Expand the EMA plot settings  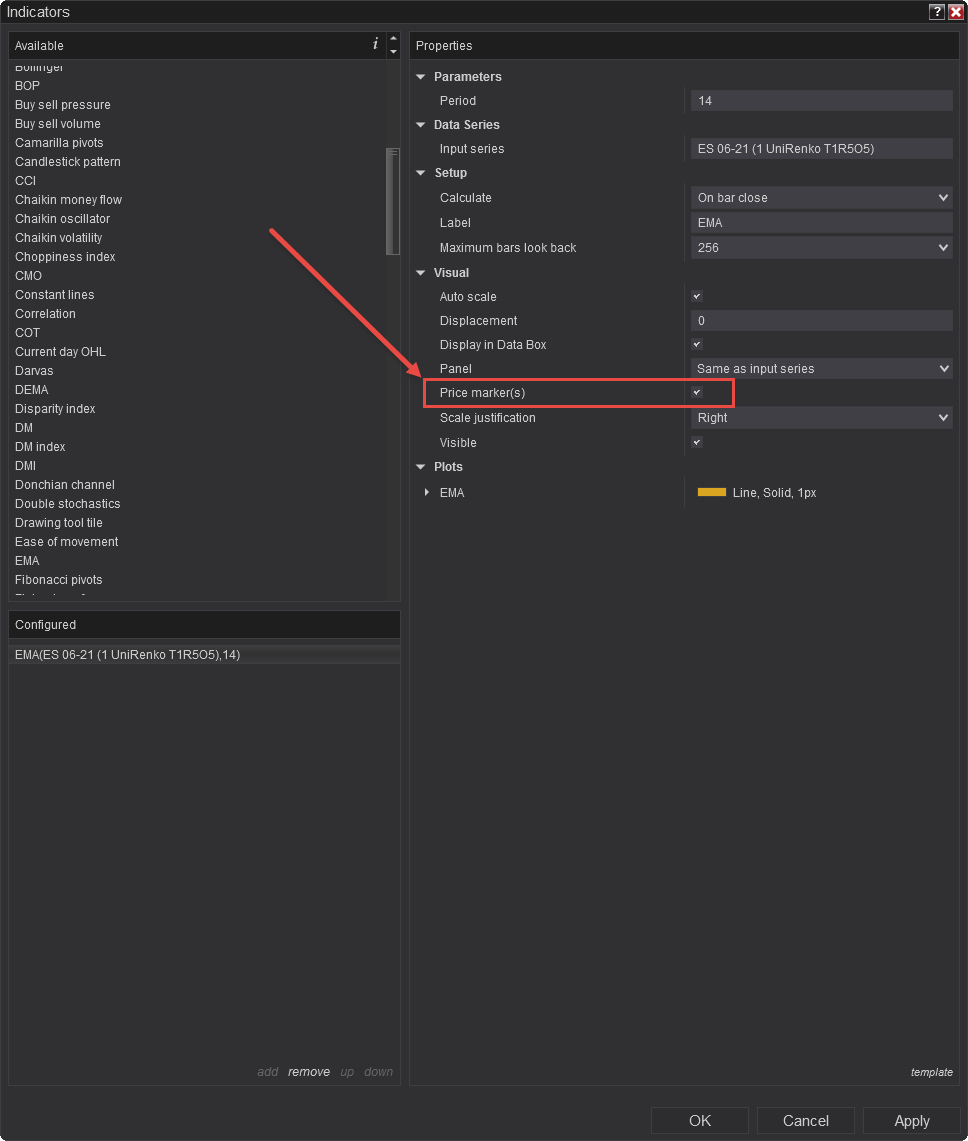coord(427,492)
